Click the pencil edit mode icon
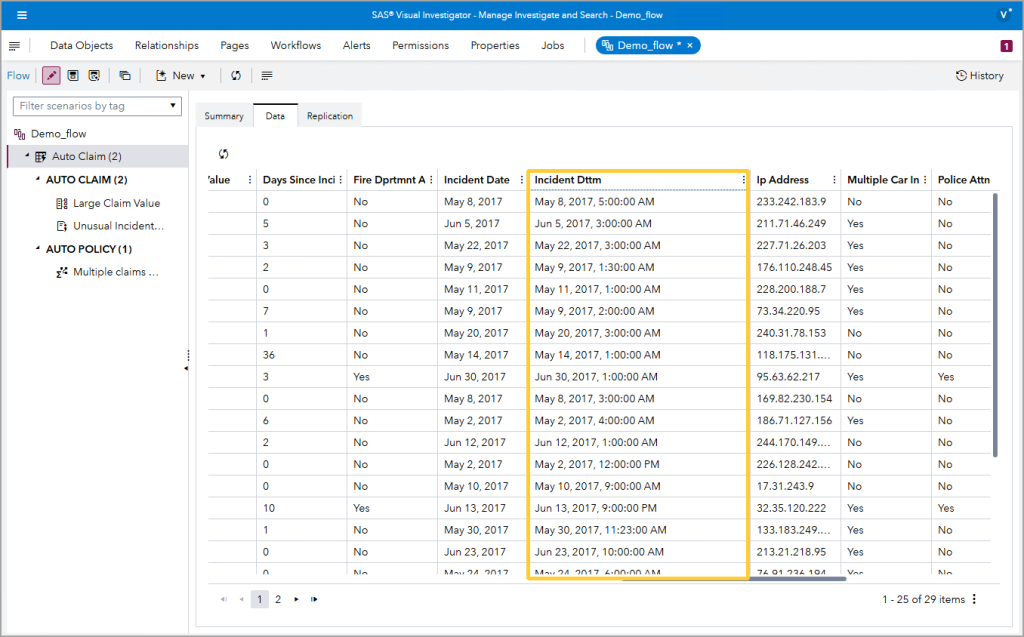The height and width of the screenshot is (637, 1024). (x=51, y=76)
